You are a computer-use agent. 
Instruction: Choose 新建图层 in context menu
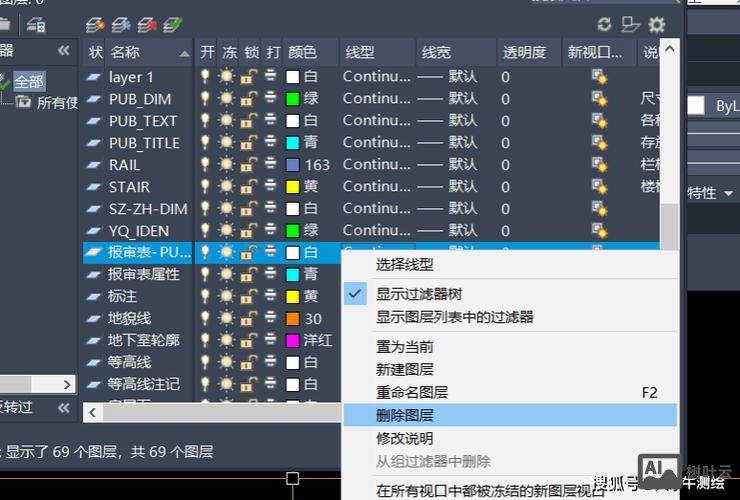[404, 369]
